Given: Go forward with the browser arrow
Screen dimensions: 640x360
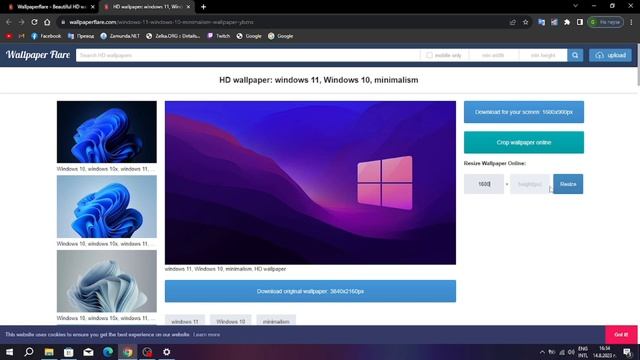Looking at the screenshot, I should (21, 22).
